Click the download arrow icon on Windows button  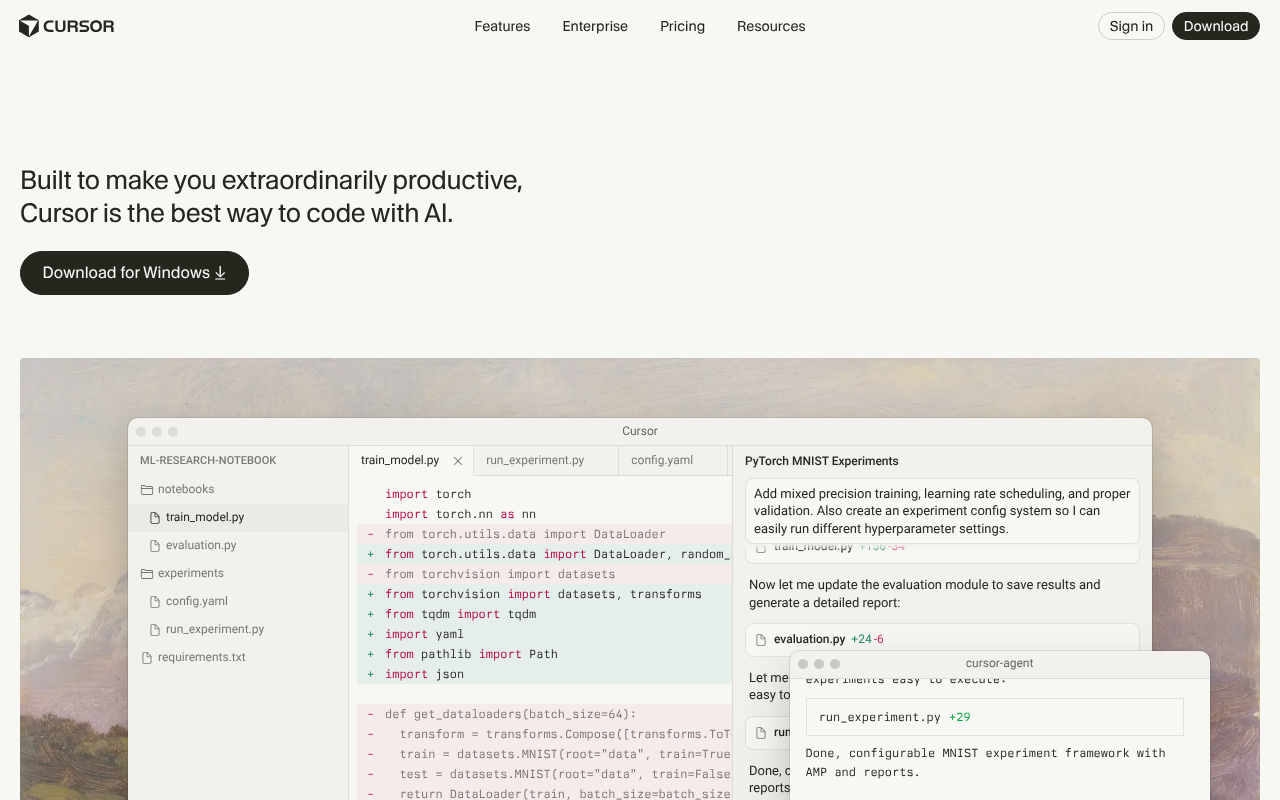click(x=220, y=273)
